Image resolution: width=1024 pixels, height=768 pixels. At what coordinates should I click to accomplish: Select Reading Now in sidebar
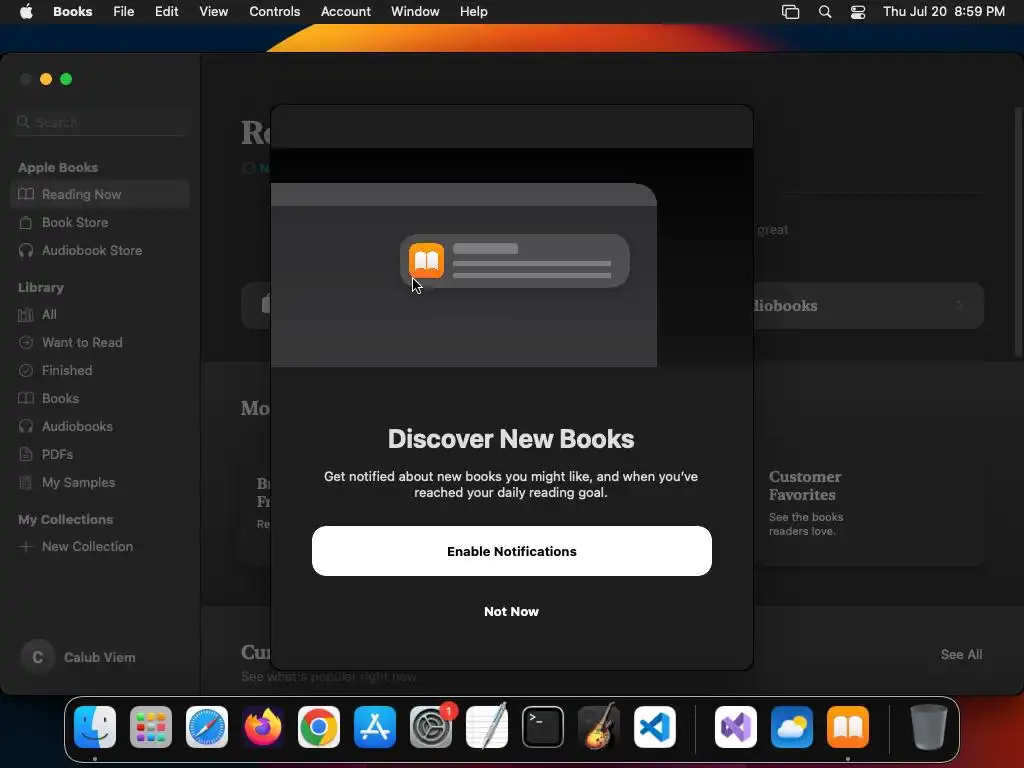pyautogui.click(x=100, y=194)
